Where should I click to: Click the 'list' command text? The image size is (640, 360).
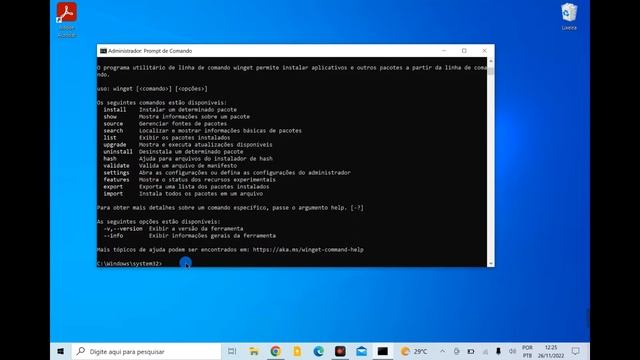tap(110, 138)
